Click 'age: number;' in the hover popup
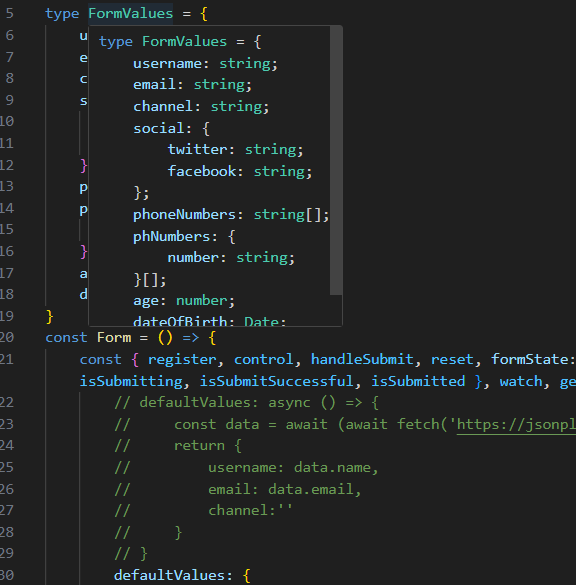Image resolution: width=576 pixels, height=585 pixels. (184, 301)
